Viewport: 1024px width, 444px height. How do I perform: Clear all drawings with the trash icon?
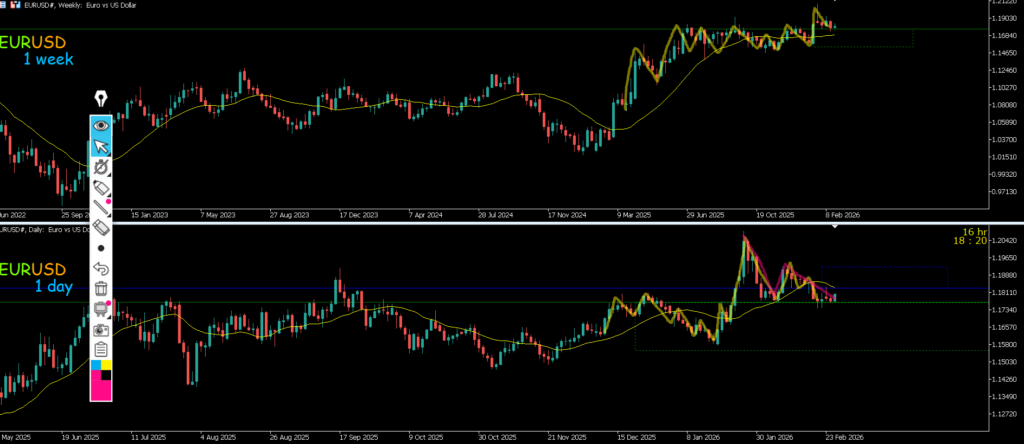(x=101, y=289)
